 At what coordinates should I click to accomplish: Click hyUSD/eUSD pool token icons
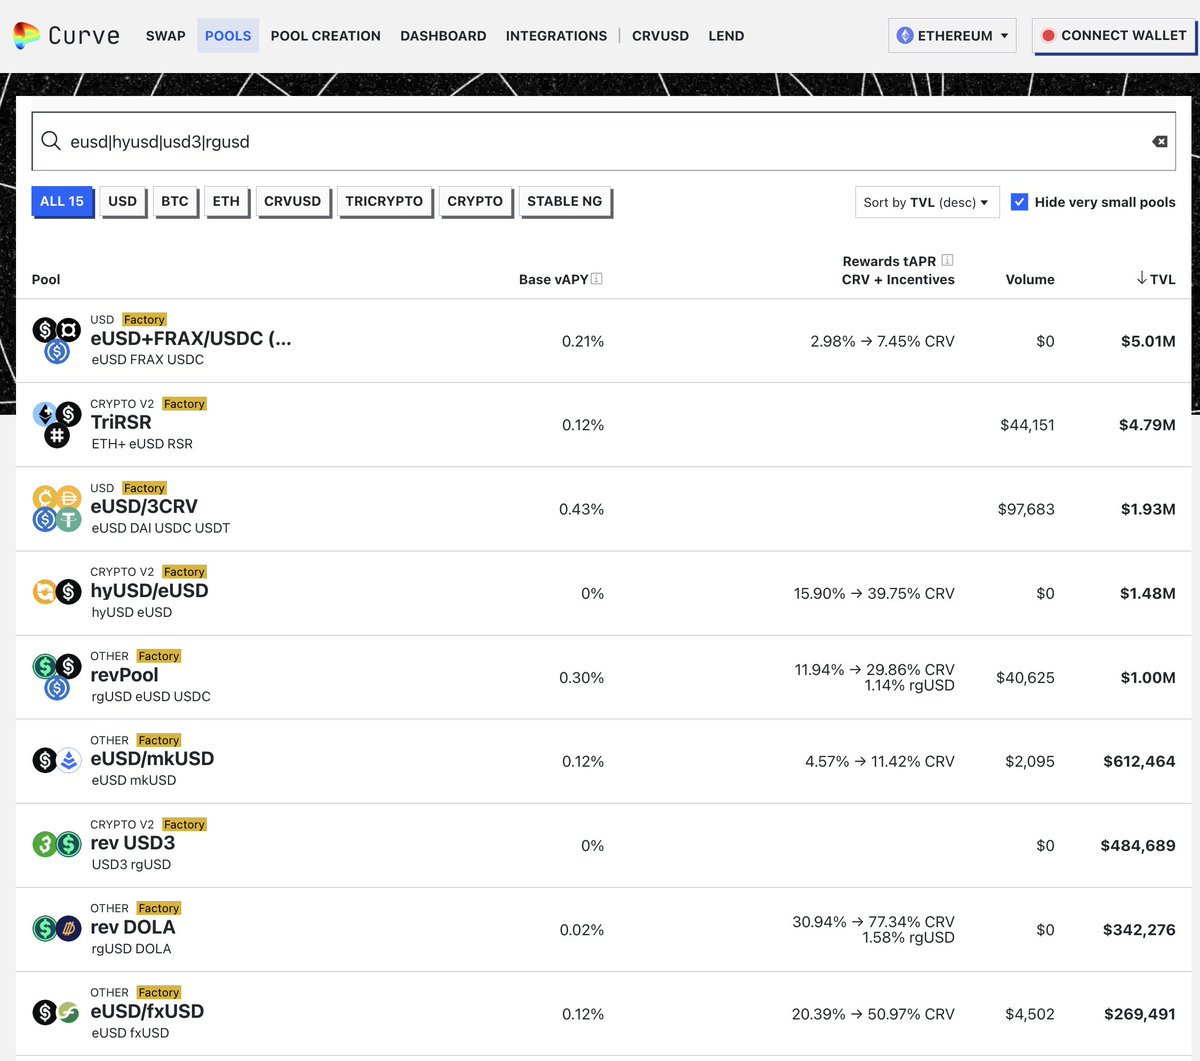pyautogui.click(x=56, y=592)
